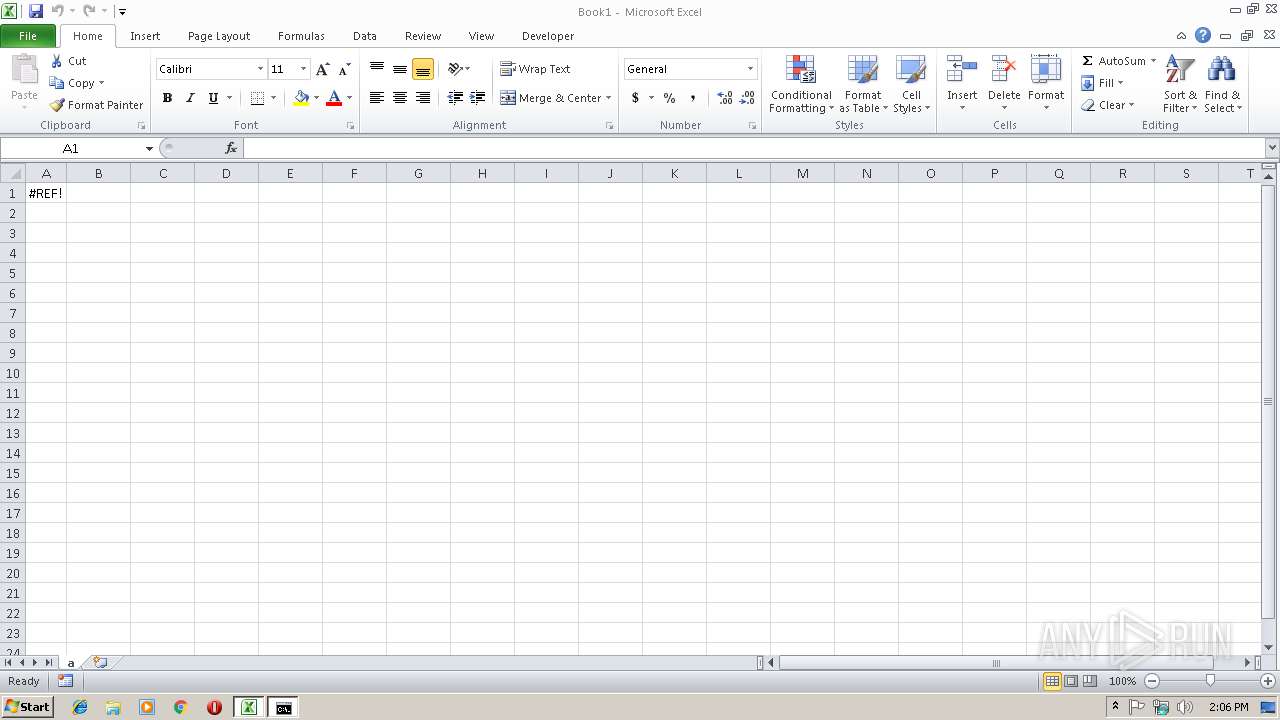Click the Fill button in Editing
This screenshot has height=720, width=1280.
(x=1101, y=83)
